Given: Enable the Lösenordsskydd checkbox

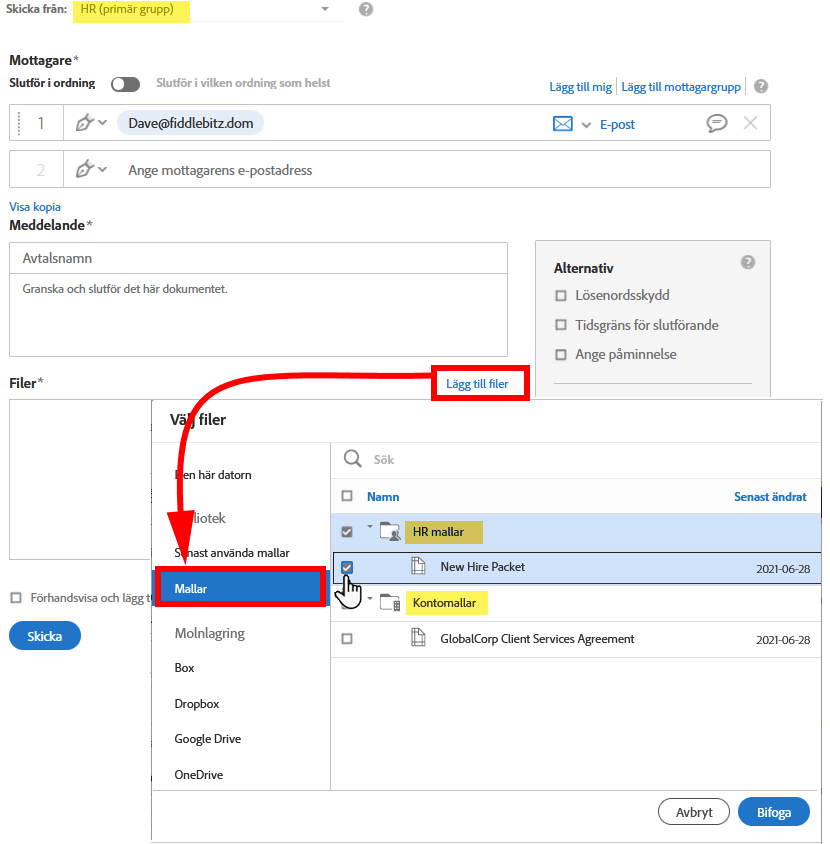Looking at the screenshot, I should (561, 296).
